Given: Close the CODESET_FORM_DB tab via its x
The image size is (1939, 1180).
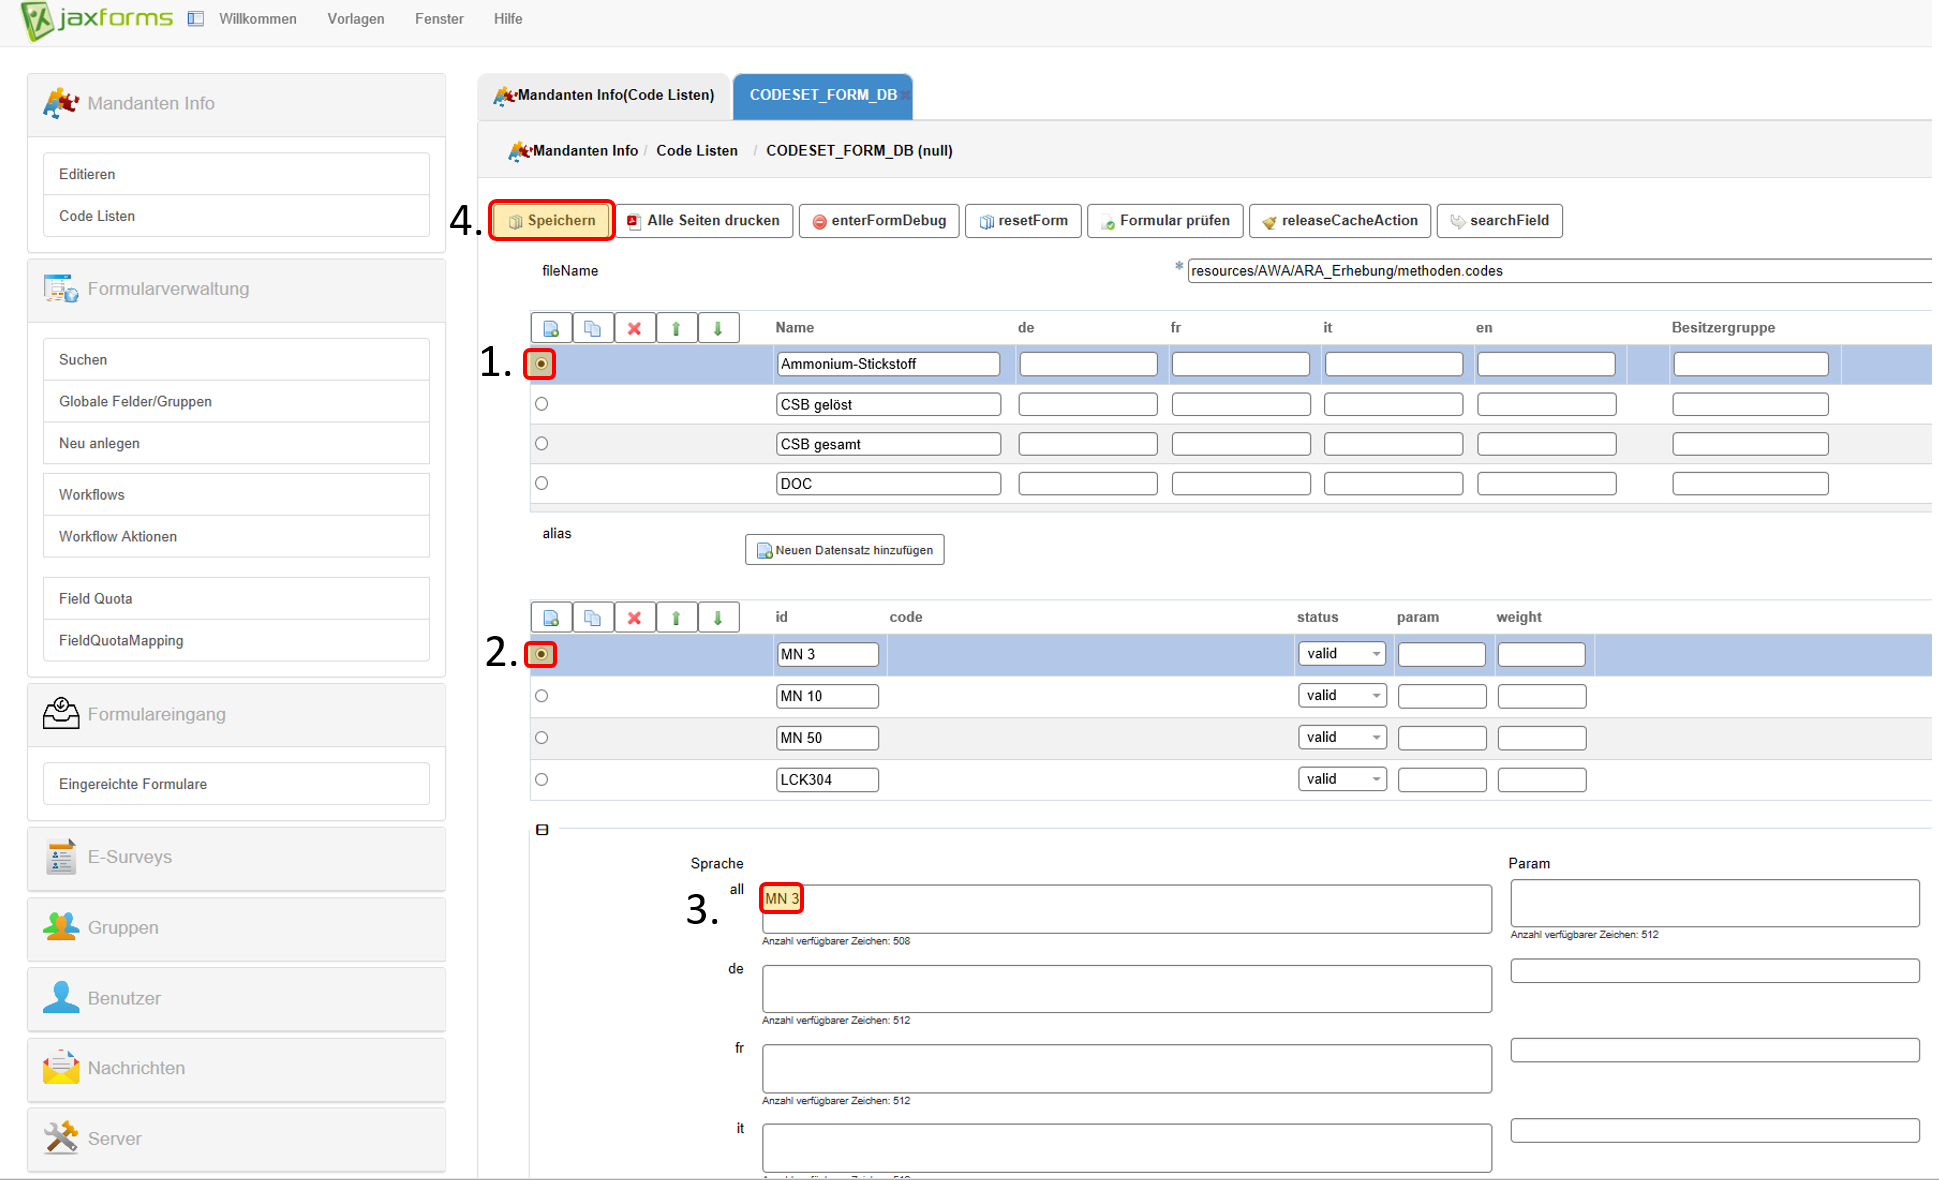Looking at the screenshot, I should [x=905, y=95].
